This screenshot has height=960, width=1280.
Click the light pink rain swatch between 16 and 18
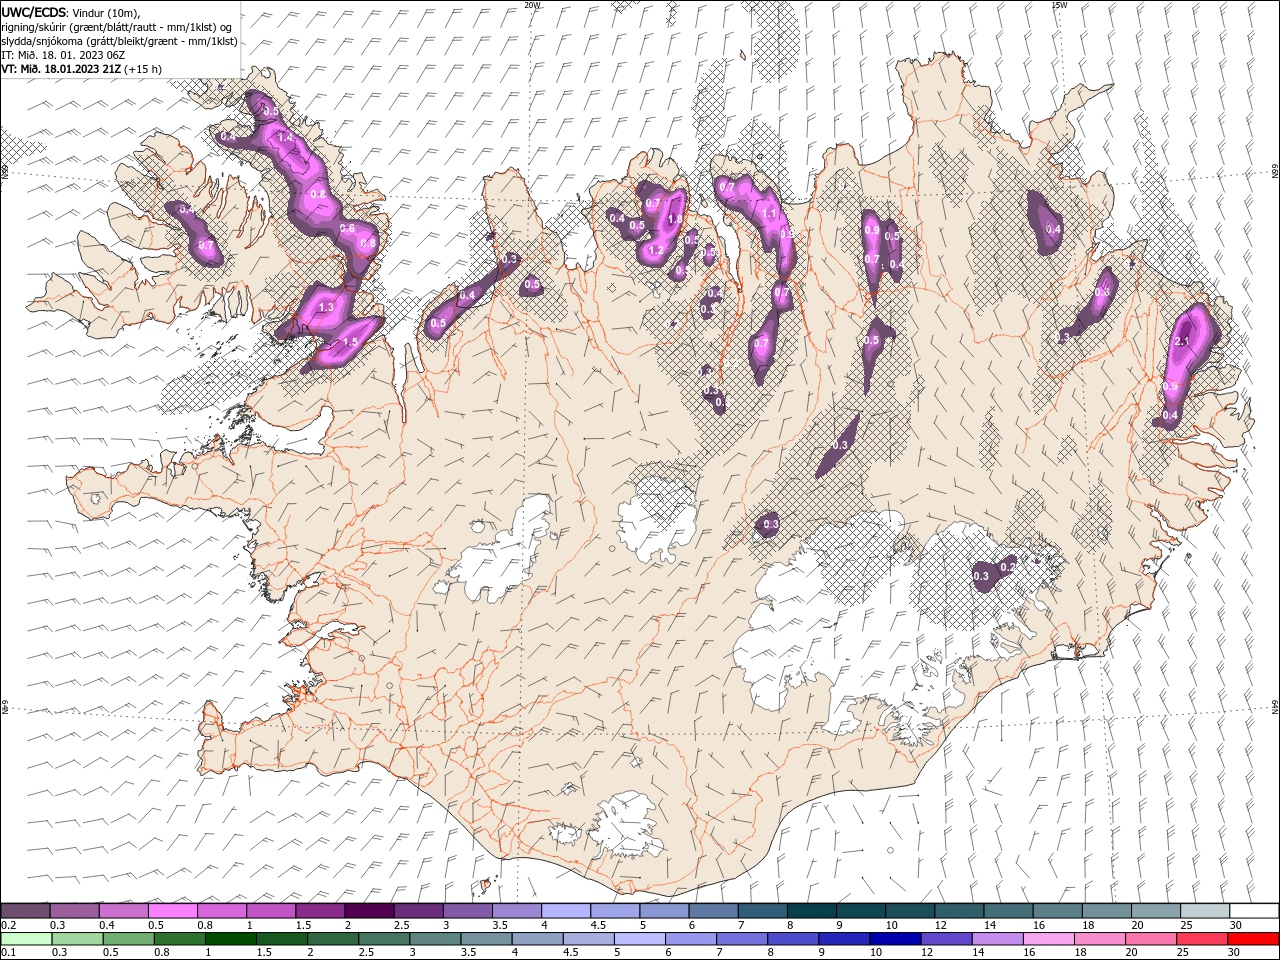1049,939
